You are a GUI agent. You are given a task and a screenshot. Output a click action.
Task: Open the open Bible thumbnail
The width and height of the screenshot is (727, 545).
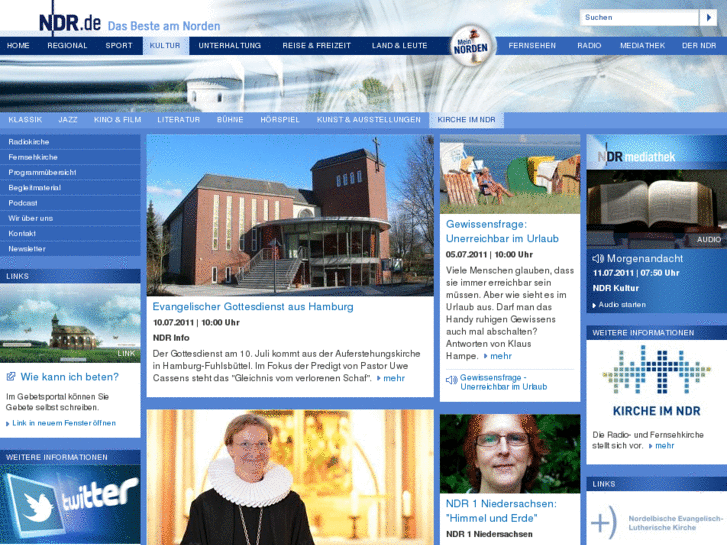[x=657, y=209]
